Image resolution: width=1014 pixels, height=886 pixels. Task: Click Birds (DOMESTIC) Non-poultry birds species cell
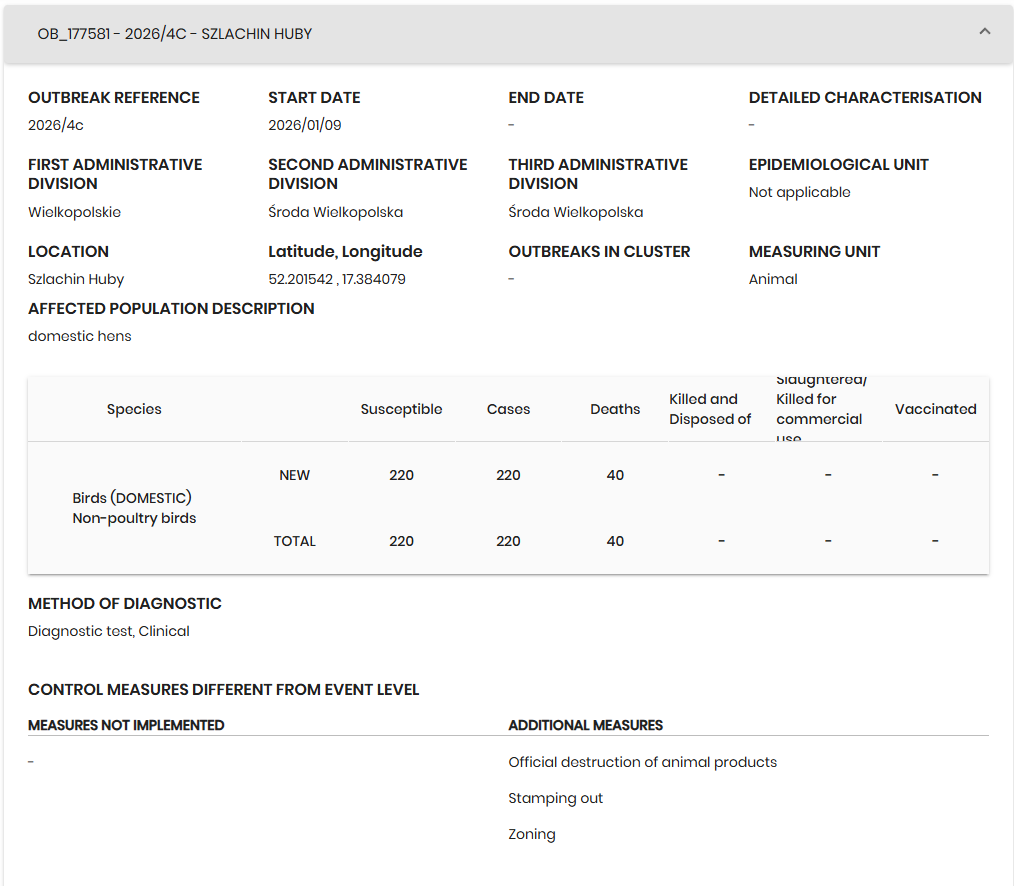134,508
